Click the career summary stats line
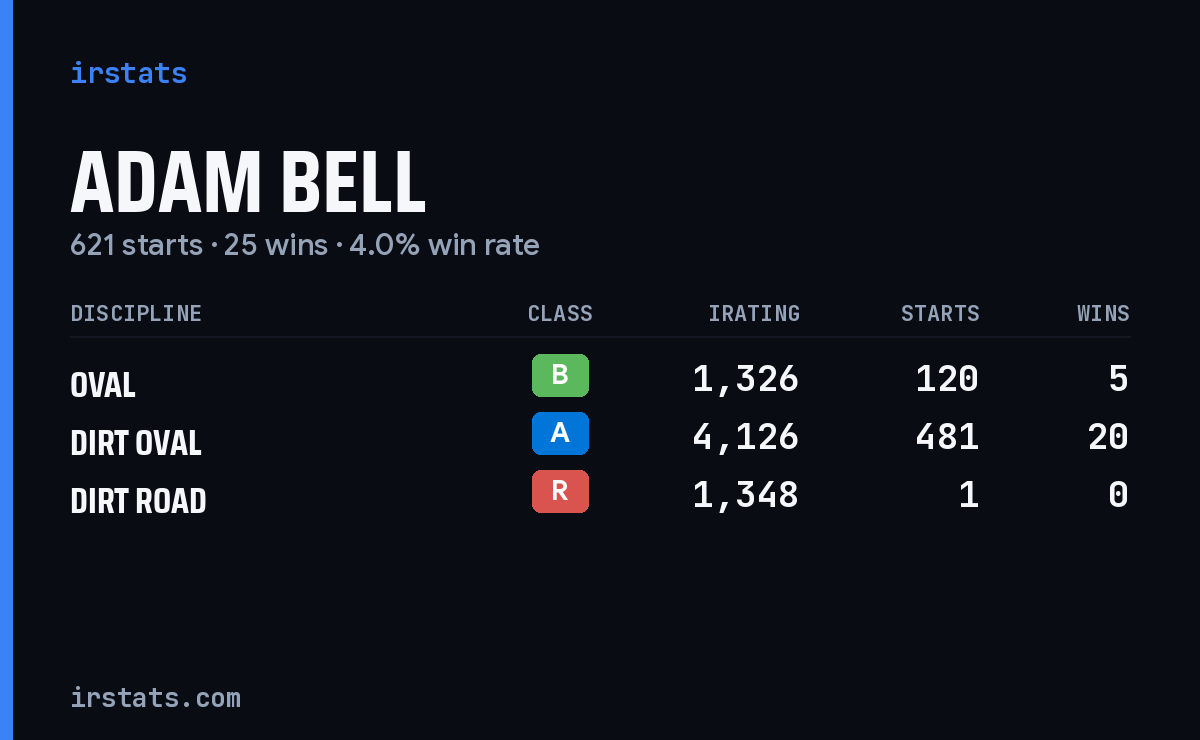 click(305, 245)
